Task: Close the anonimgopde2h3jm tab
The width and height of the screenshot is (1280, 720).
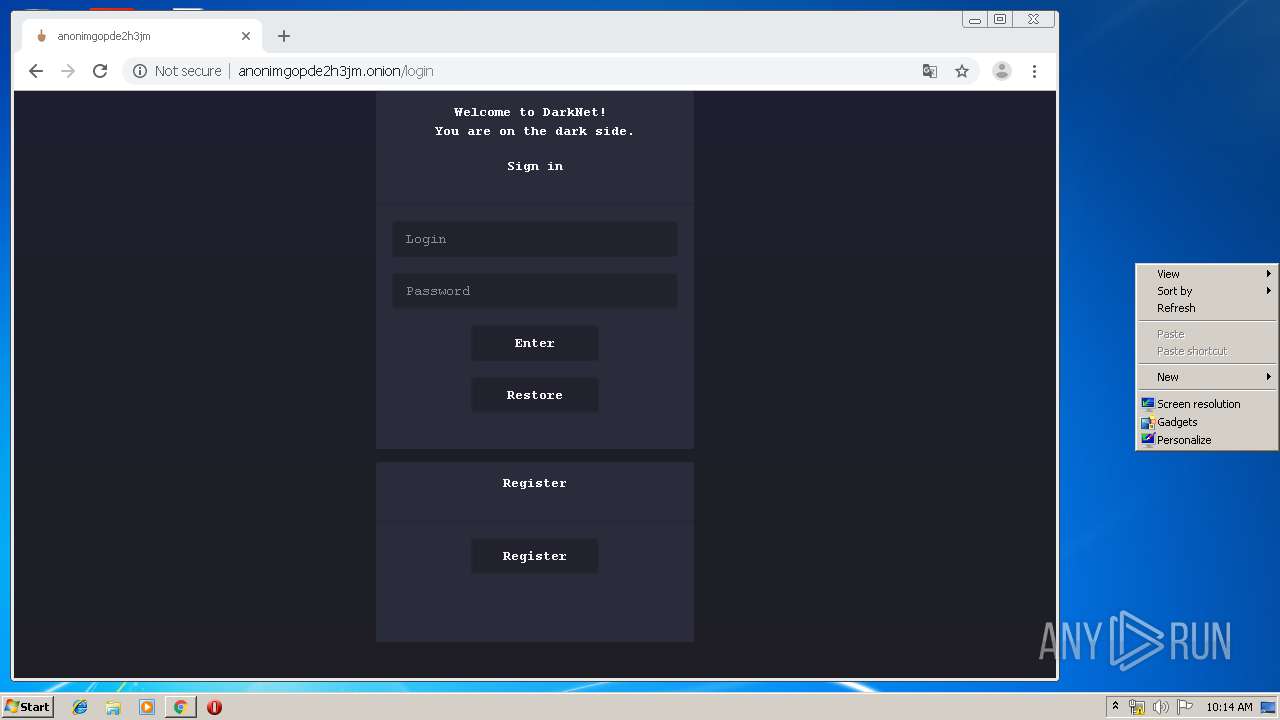Action: pyautogui.click(x=246, y=36)
